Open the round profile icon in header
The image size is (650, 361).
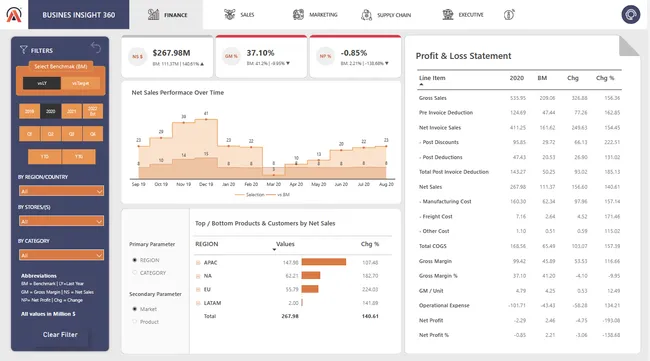pos(631,15)
